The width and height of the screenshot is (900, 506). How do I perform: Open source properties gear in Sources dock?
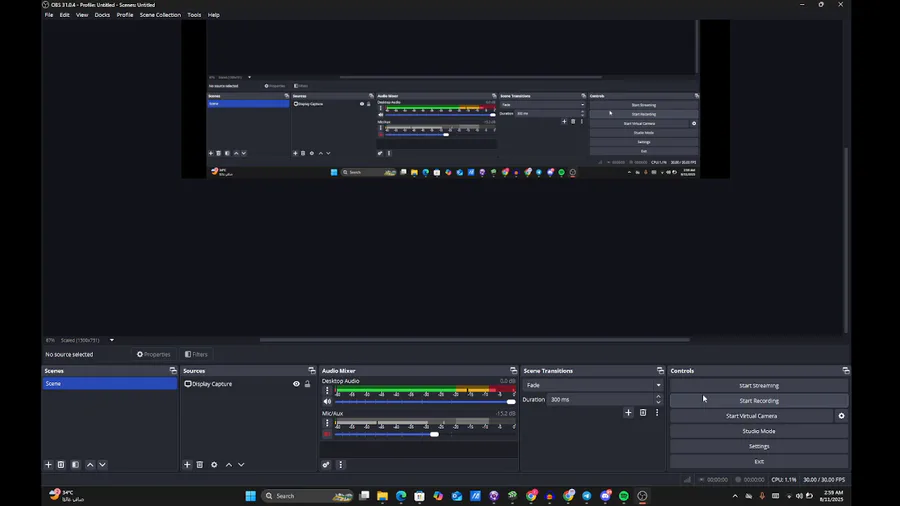(x=214, y=465)
